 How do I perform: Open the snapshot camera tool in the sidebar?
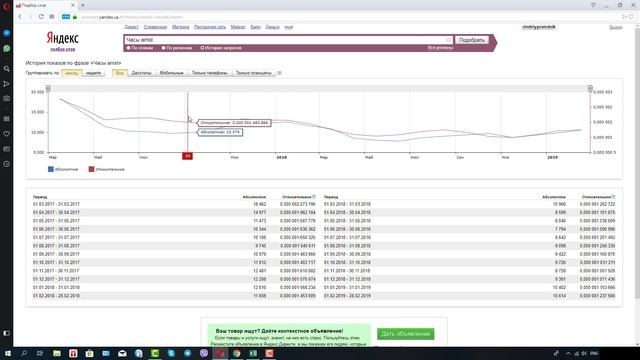(x=7, y=98)
